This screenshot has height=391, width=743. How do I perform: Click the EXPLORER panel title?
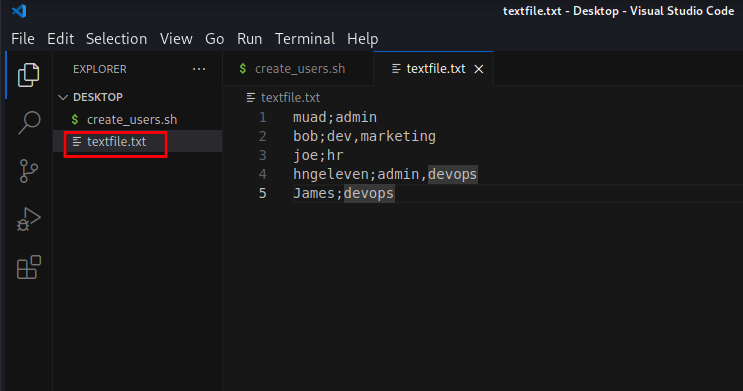click(x=100, y=69)
